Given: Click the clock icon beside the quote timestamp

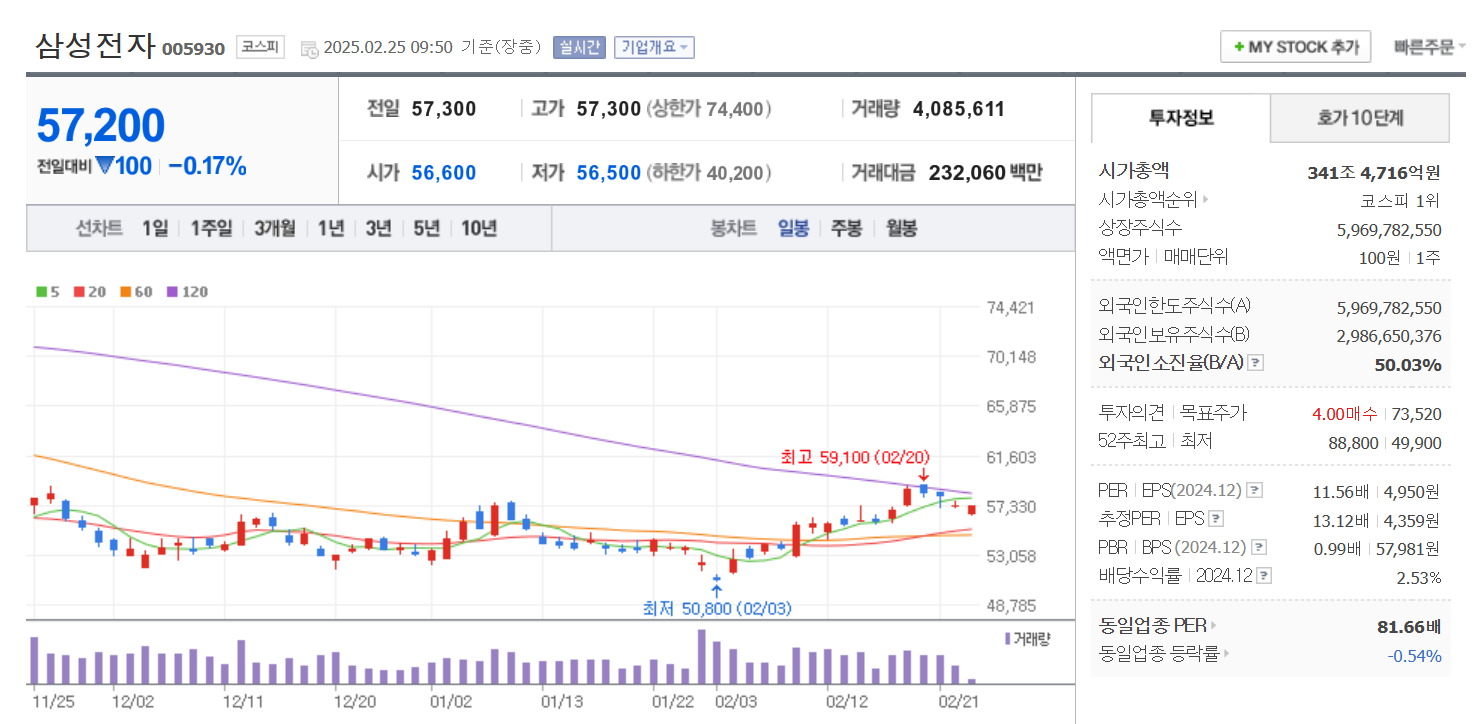Looking at the screenshot, I should (x=310, y=48).
